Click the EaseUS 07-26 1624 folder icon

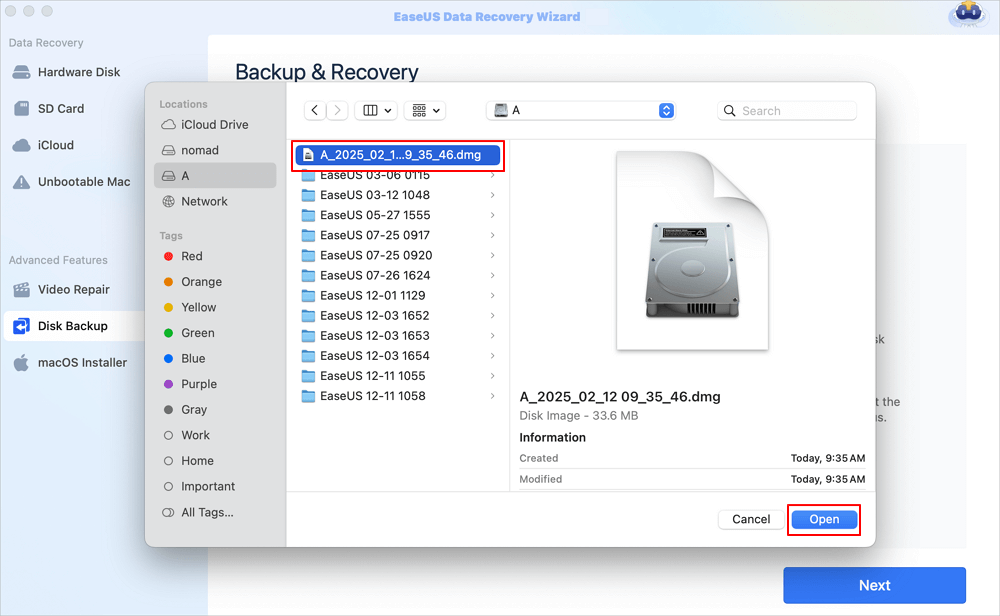coord(308,275)
